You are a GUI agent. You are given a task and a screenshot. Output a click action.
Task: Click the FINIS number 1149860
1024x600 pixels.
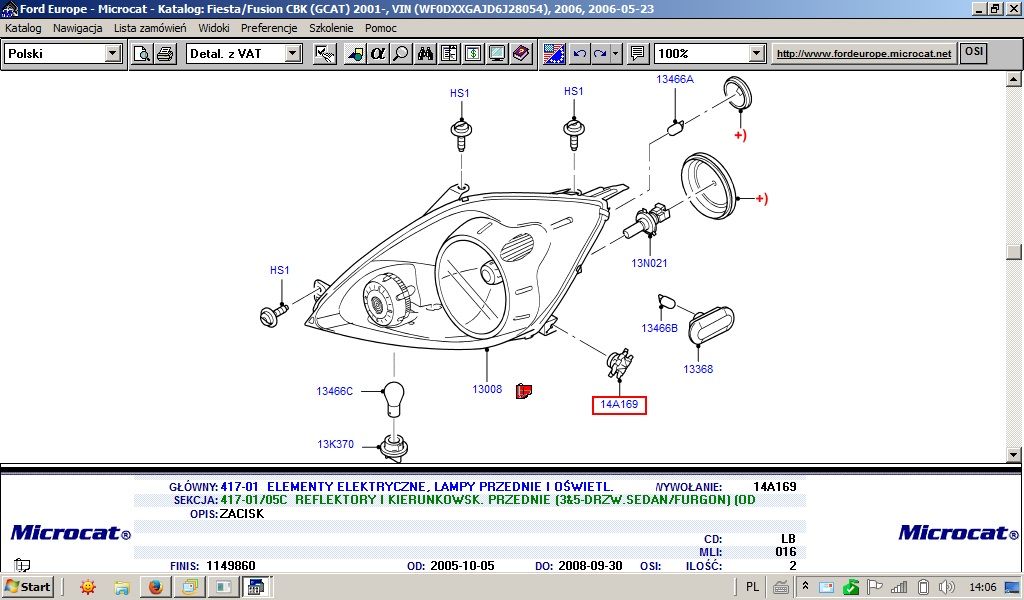tap(231, 565)
